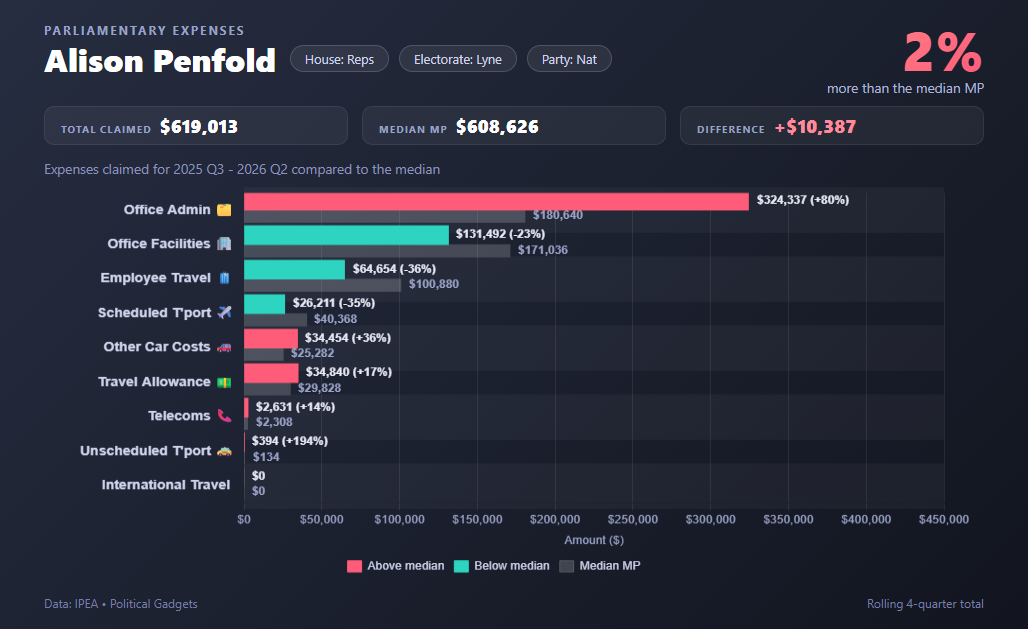Click the Scheduled T'port airplane icon
Viewport: 1028px width, 629px height.
click(224, 312)
